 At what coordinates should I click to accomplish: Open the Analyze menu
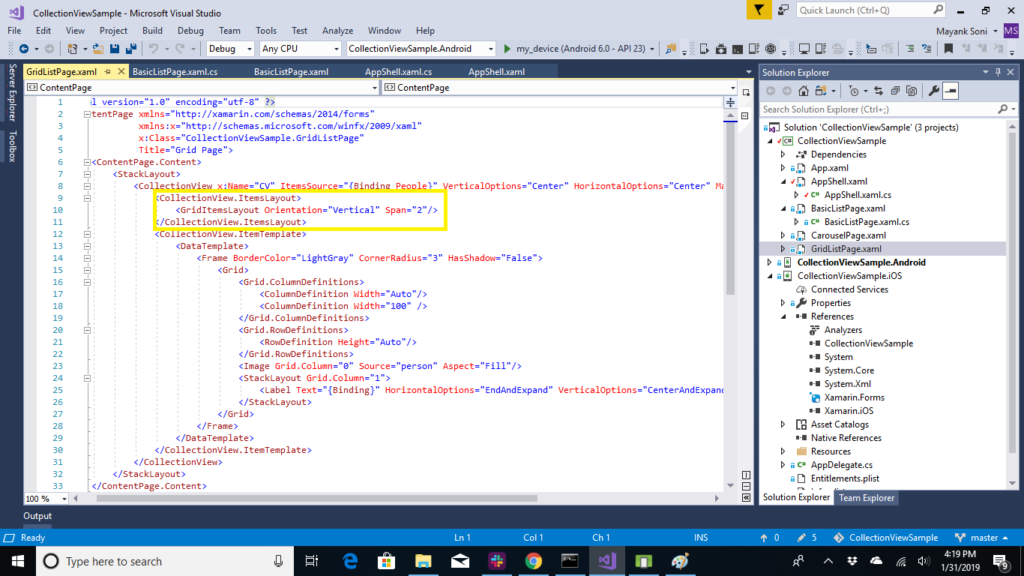point(338,31)
